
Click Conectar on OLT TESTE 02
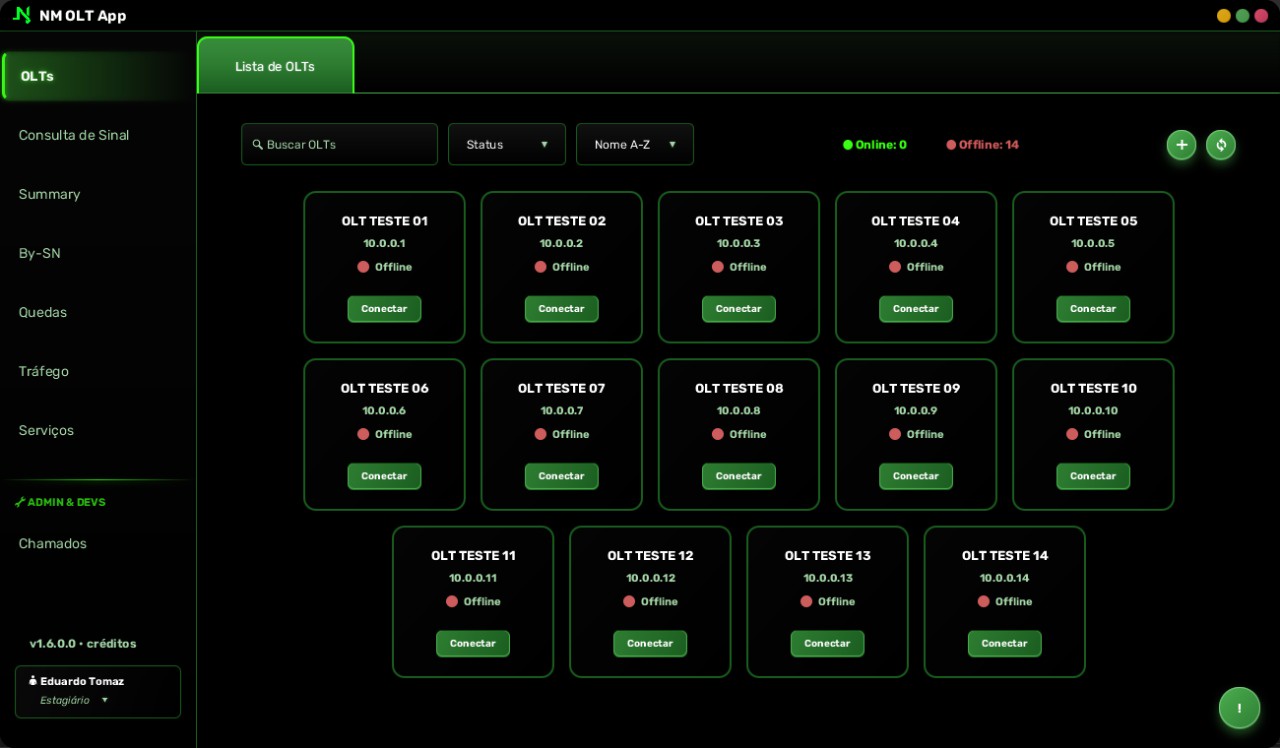pos(561,309)
